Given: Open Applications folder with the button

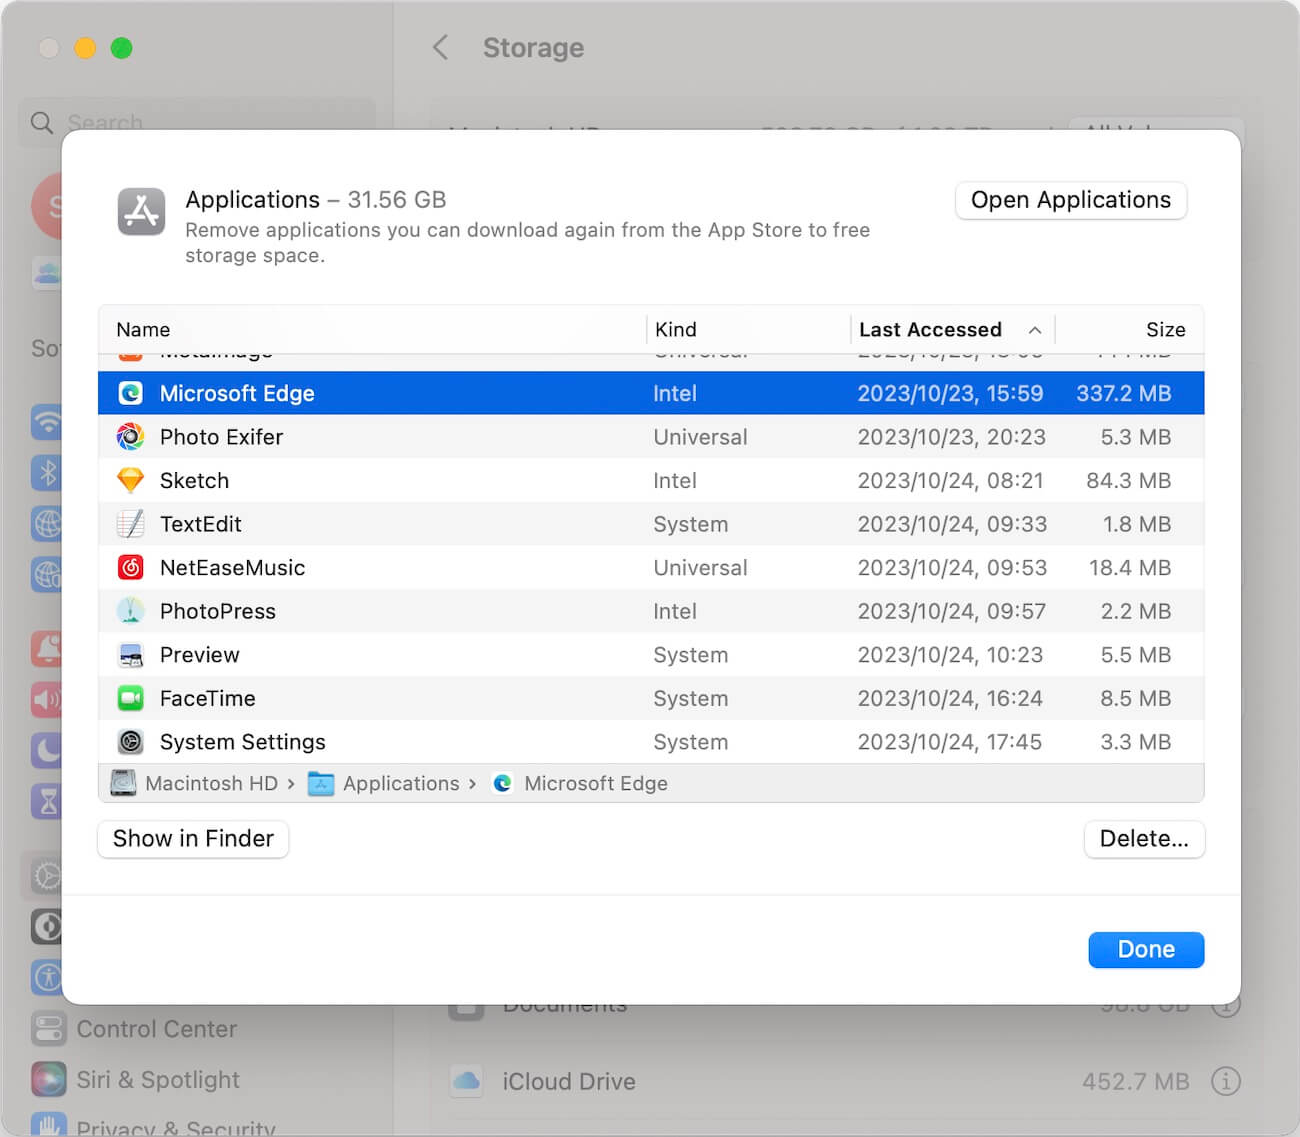Looking at the screenshot, I should coord(1071,200).
